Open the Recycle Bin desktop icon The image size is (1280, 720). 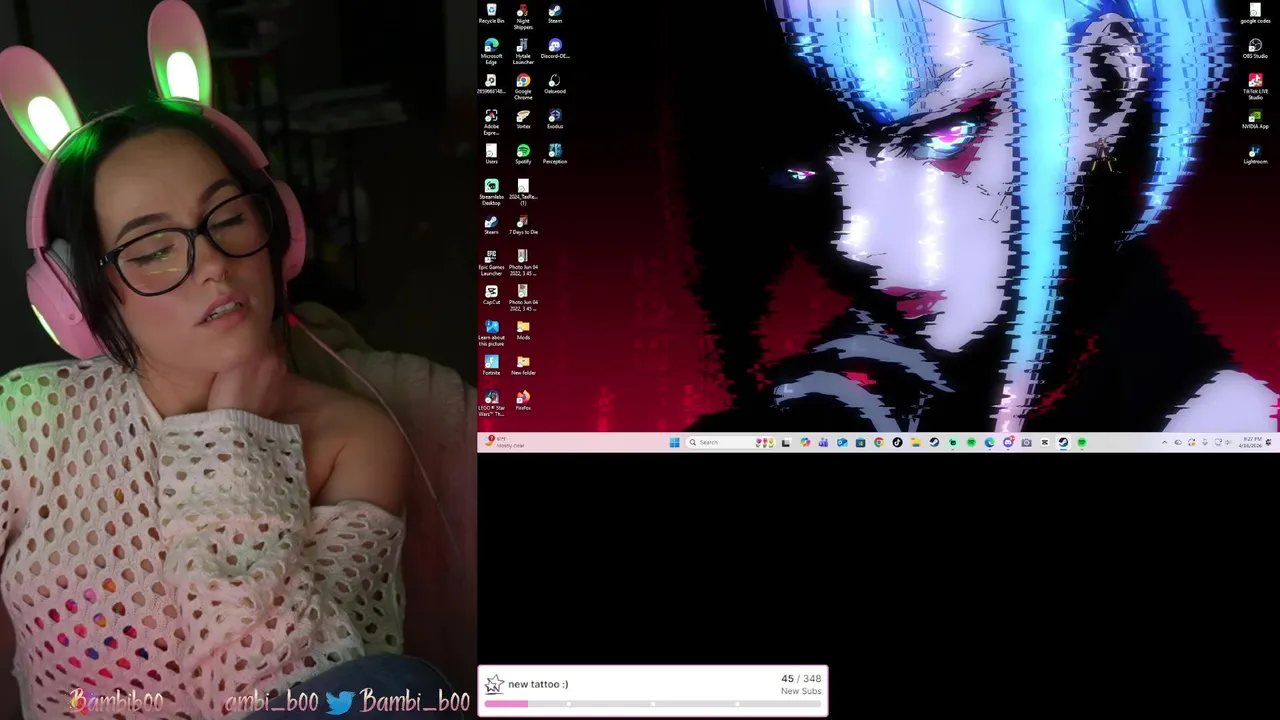pyautogui.click(x=491, y=14)
